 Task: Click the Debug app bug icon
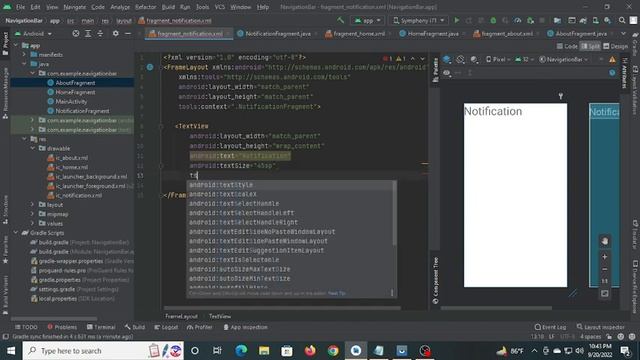coord(493,20)
